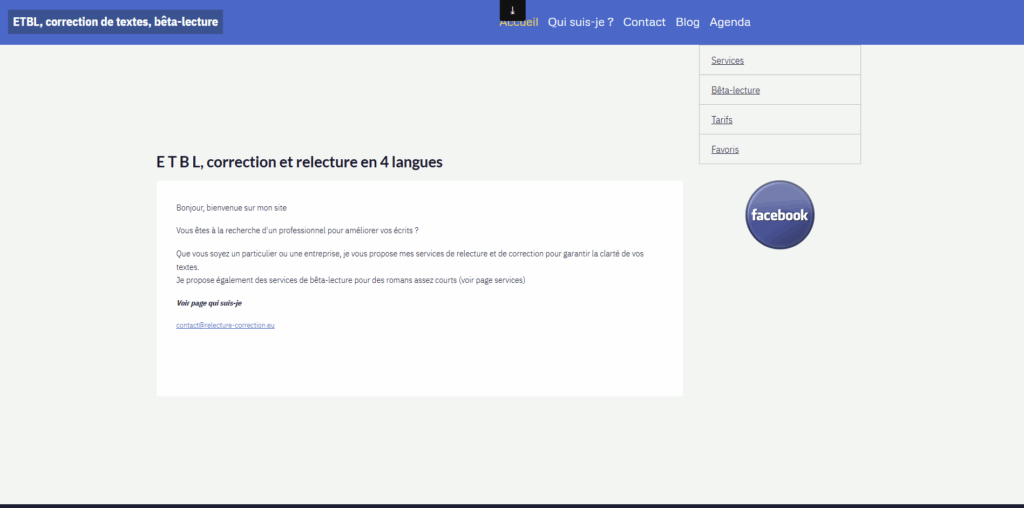Image resolution: width=1024 pixels, height=508 pixels.
Task: Click the ETBL site title in the header
Action: click(x=115, y=22)
